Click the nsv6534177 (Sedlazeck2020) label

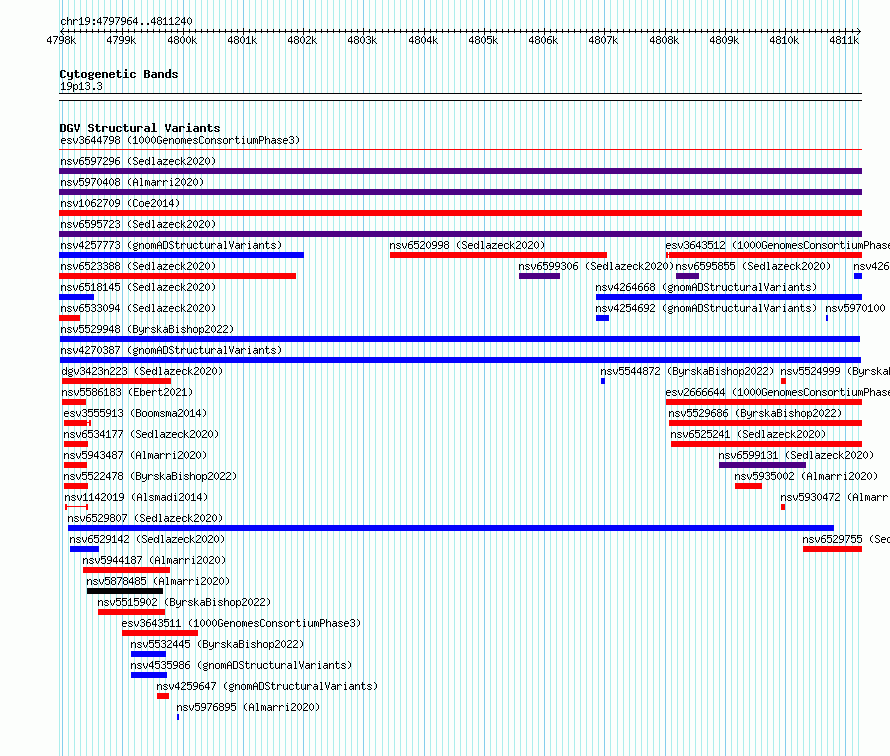point(141,434)
